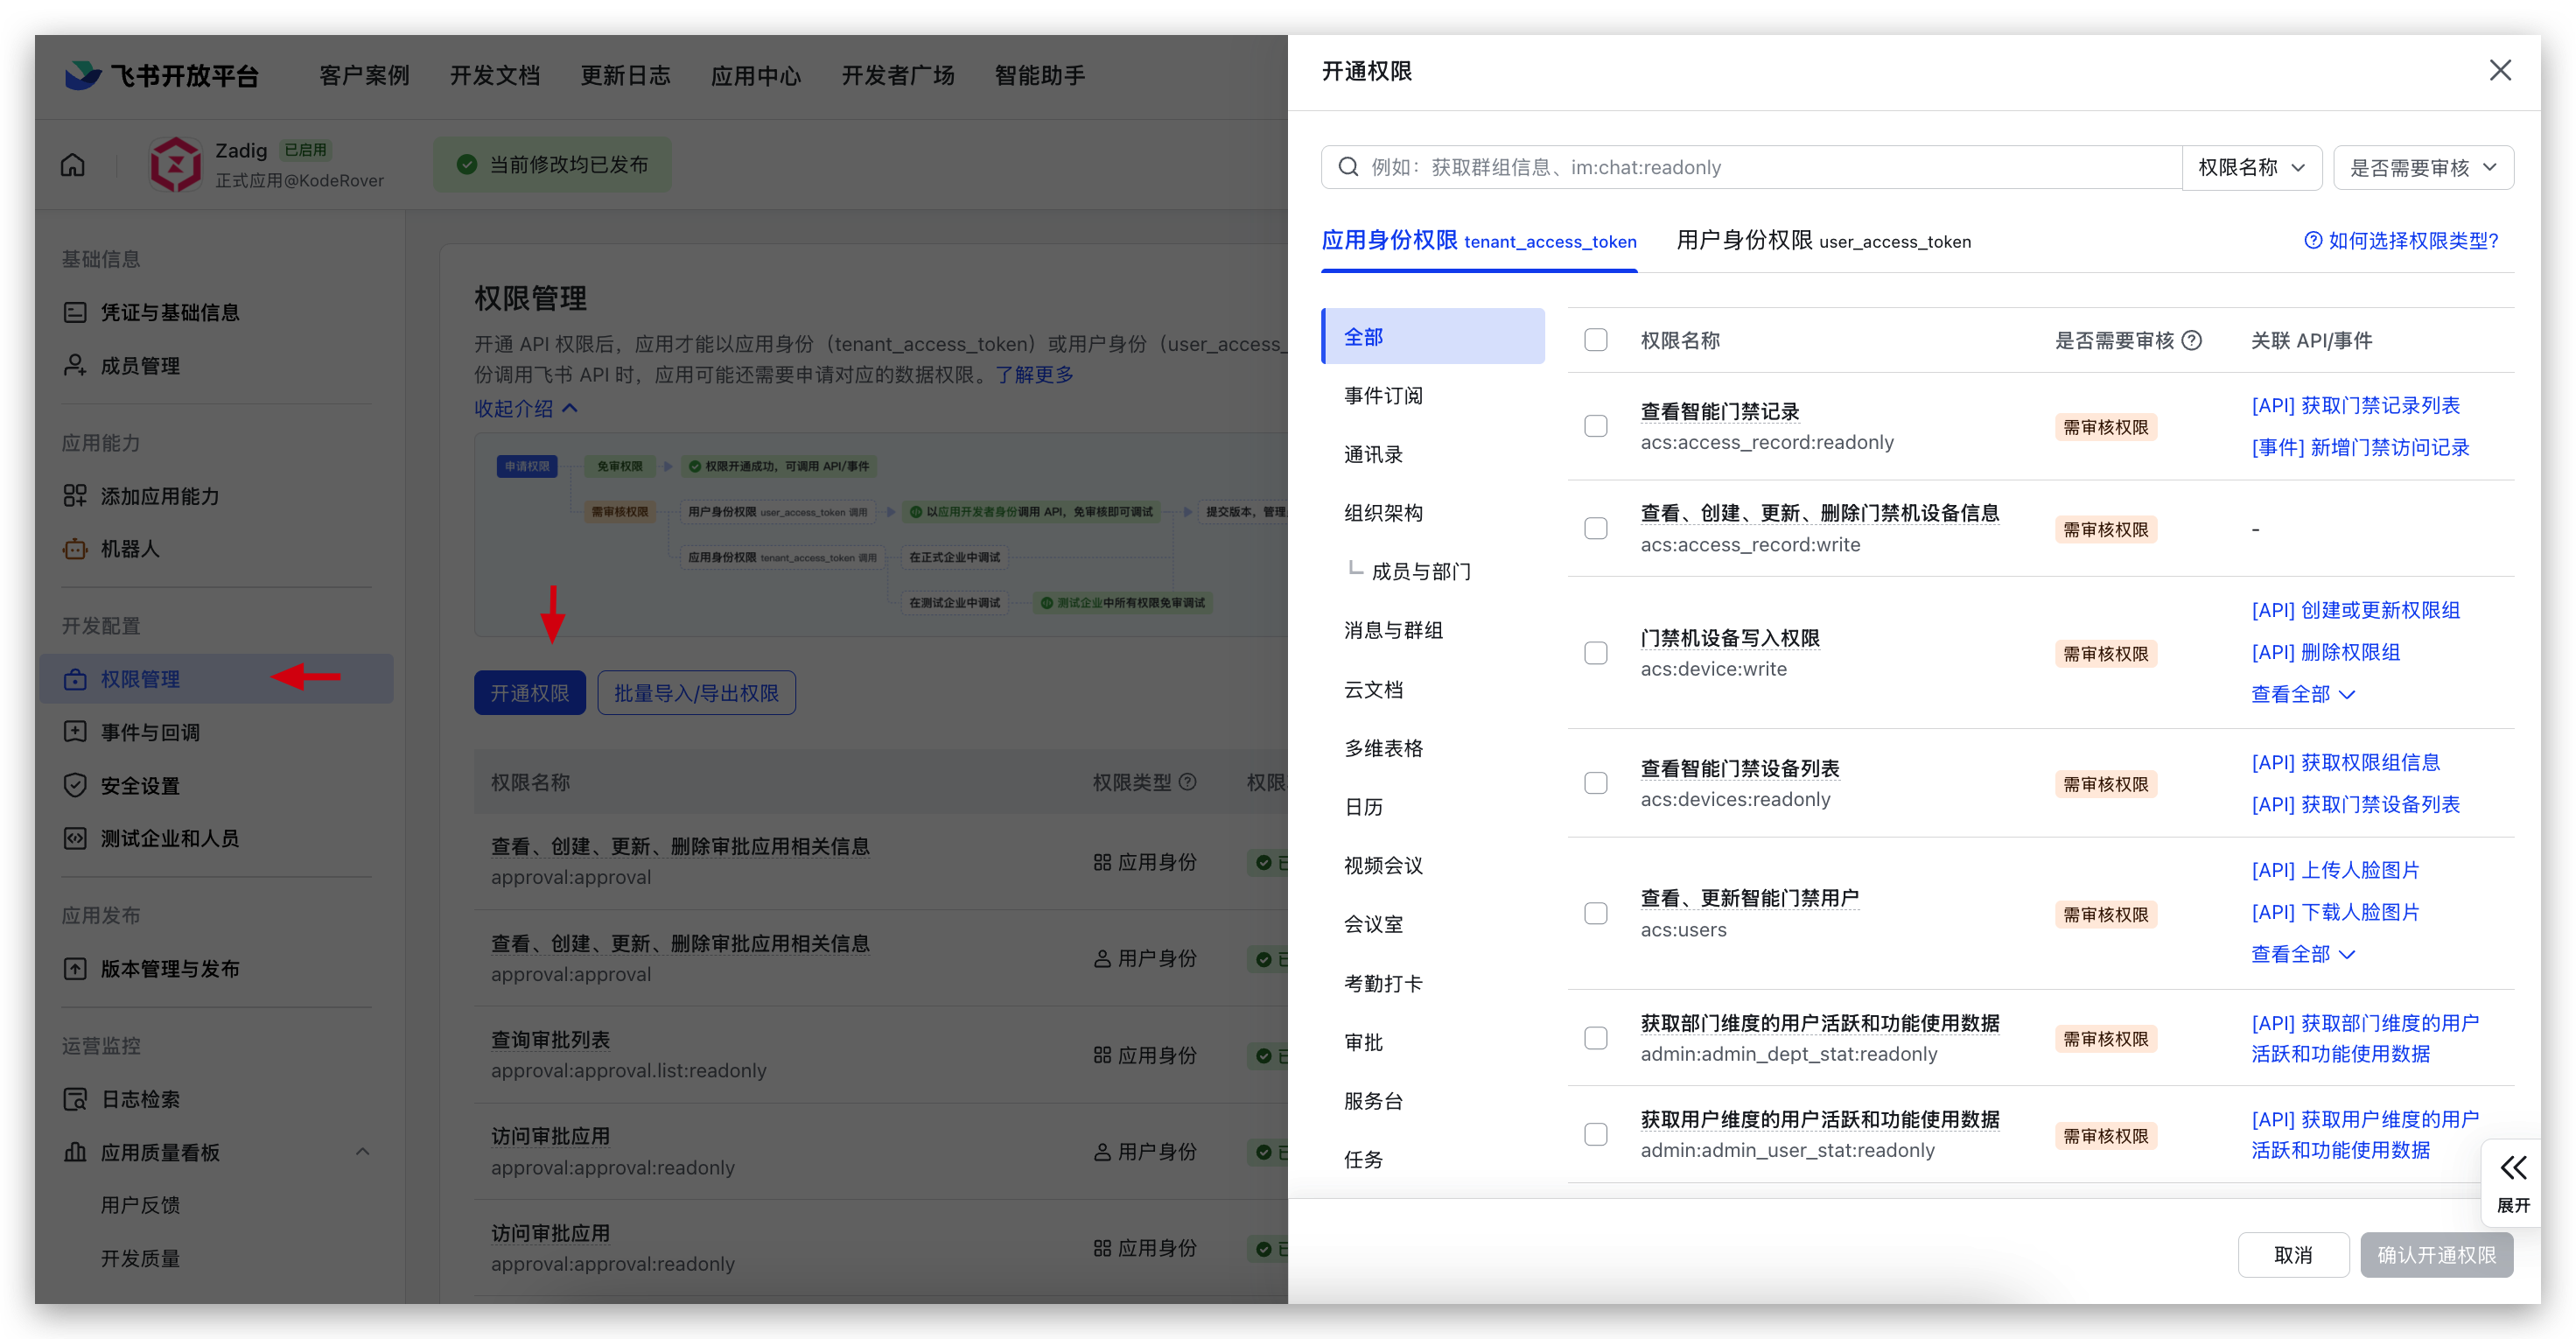This screenshot has height=1339, width=2576.
Task: Click the Zadig app logo icon
Action: [176, 164]
